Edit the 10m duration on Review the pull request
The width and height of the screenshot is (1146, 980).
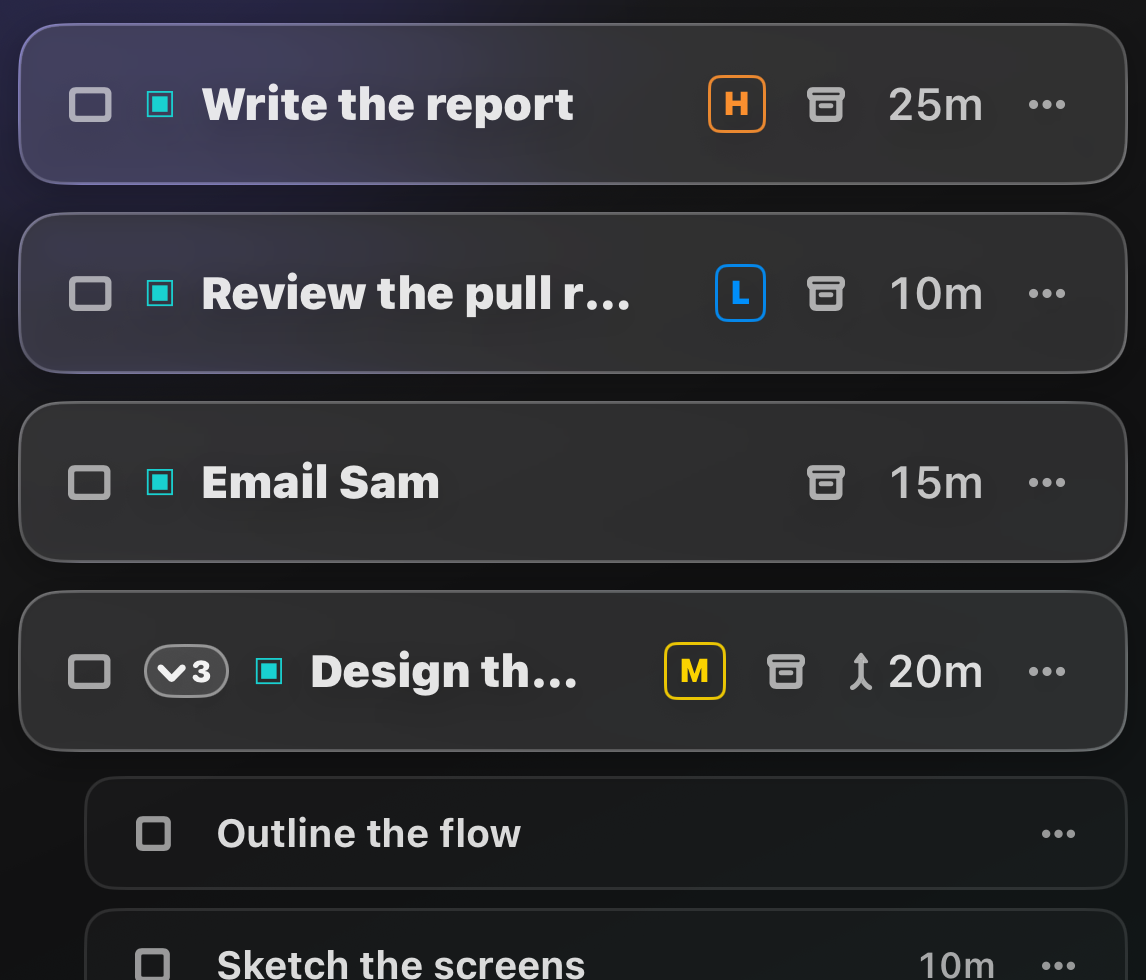coord(936,294)
